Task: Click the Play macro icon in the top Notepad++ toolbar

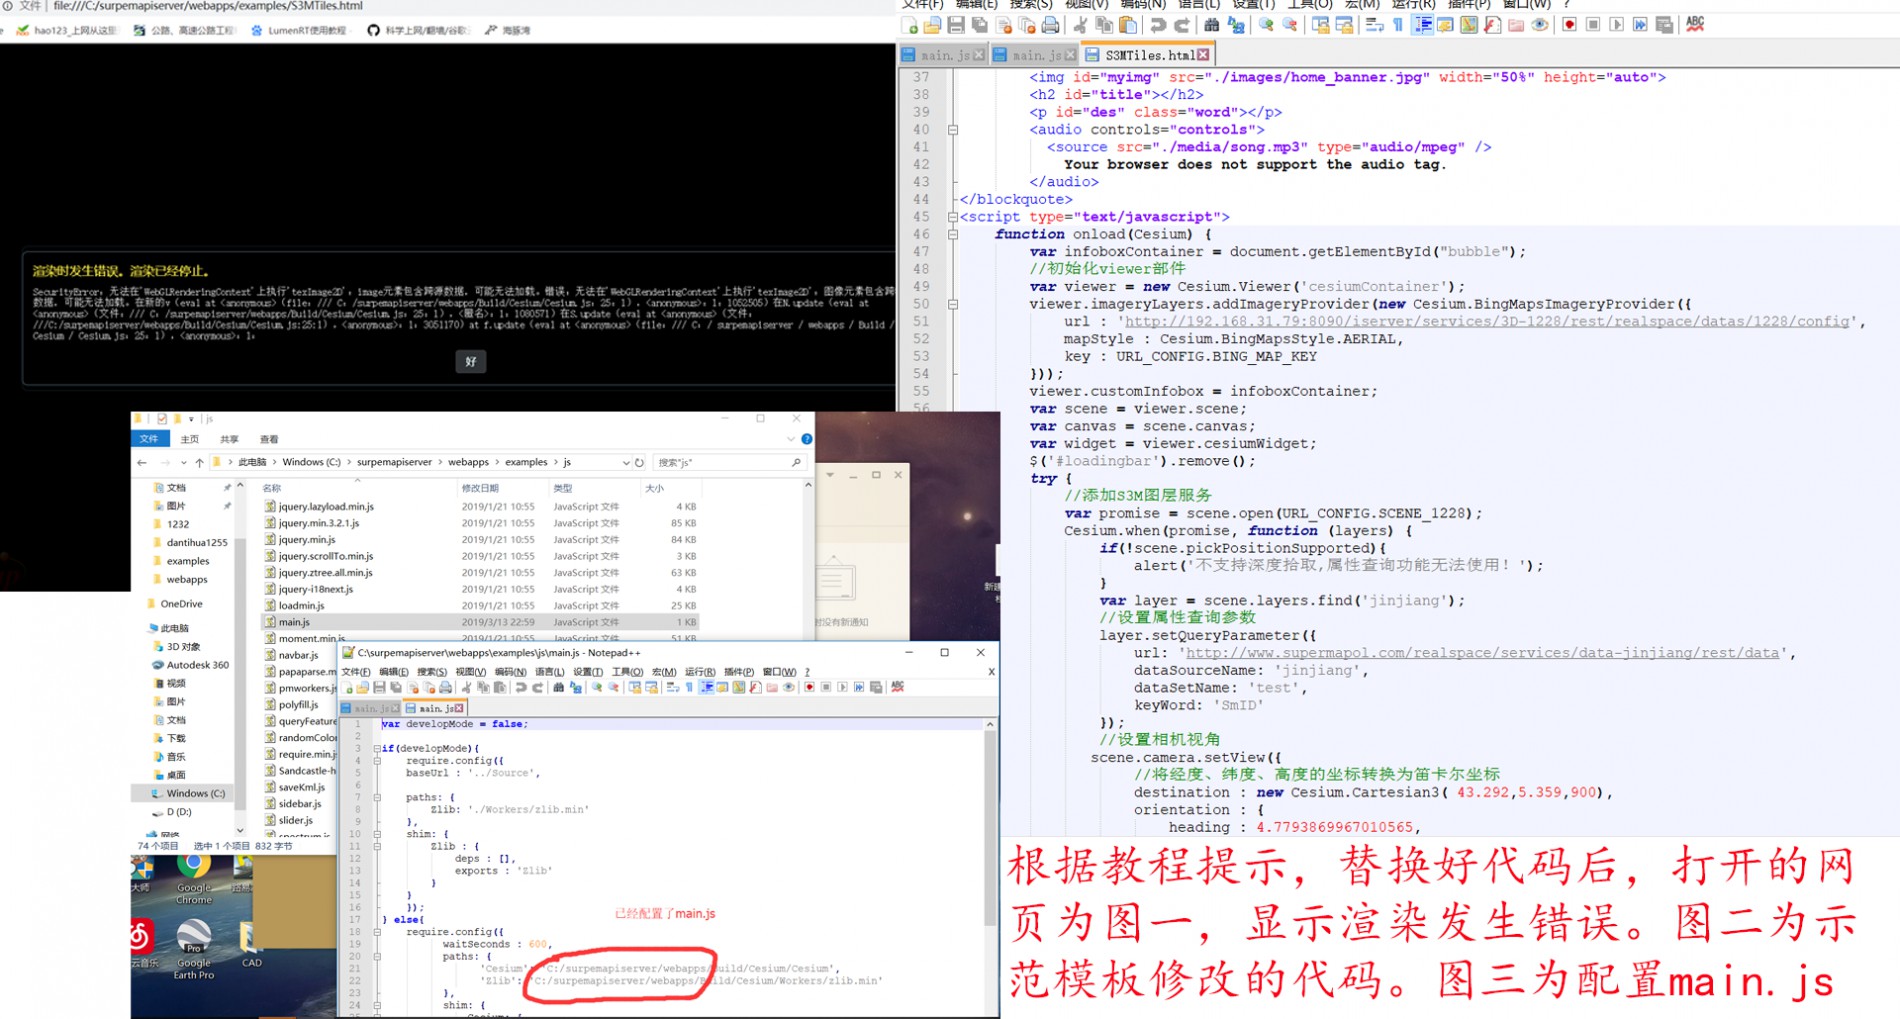Action: tap(1616, 25)
